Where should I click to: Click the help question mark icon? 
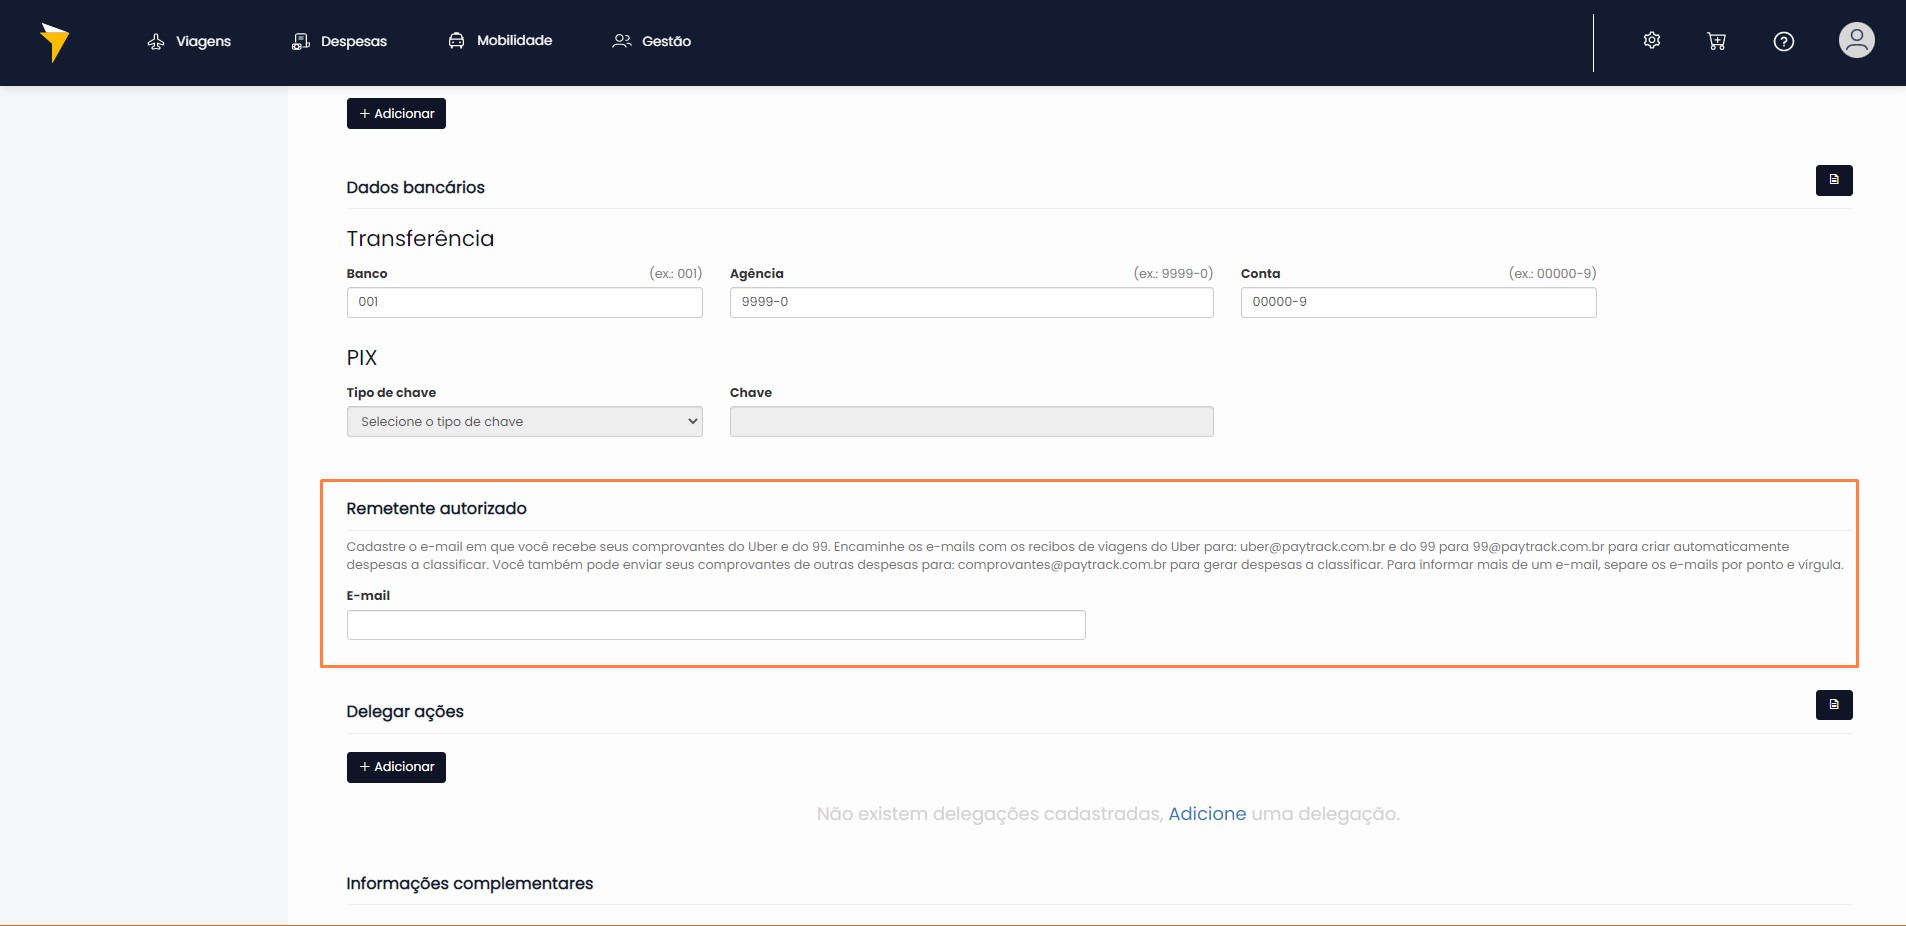(1783, 41)
